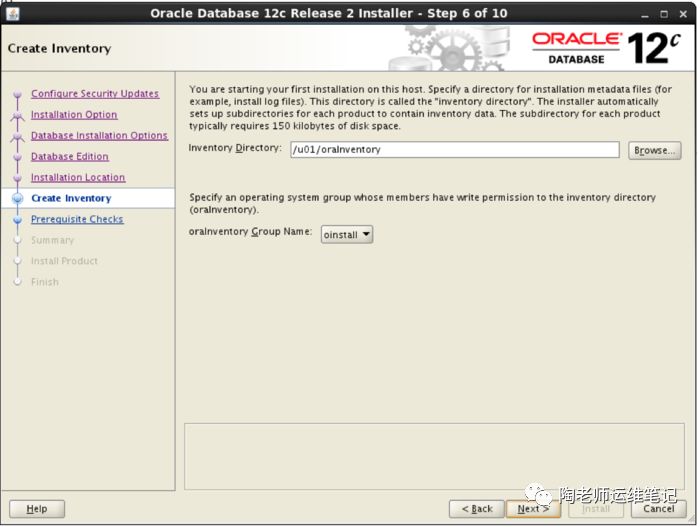
Task: Expand the oraInventory Group Name dropdown
Action: click(x=347, y=234)
